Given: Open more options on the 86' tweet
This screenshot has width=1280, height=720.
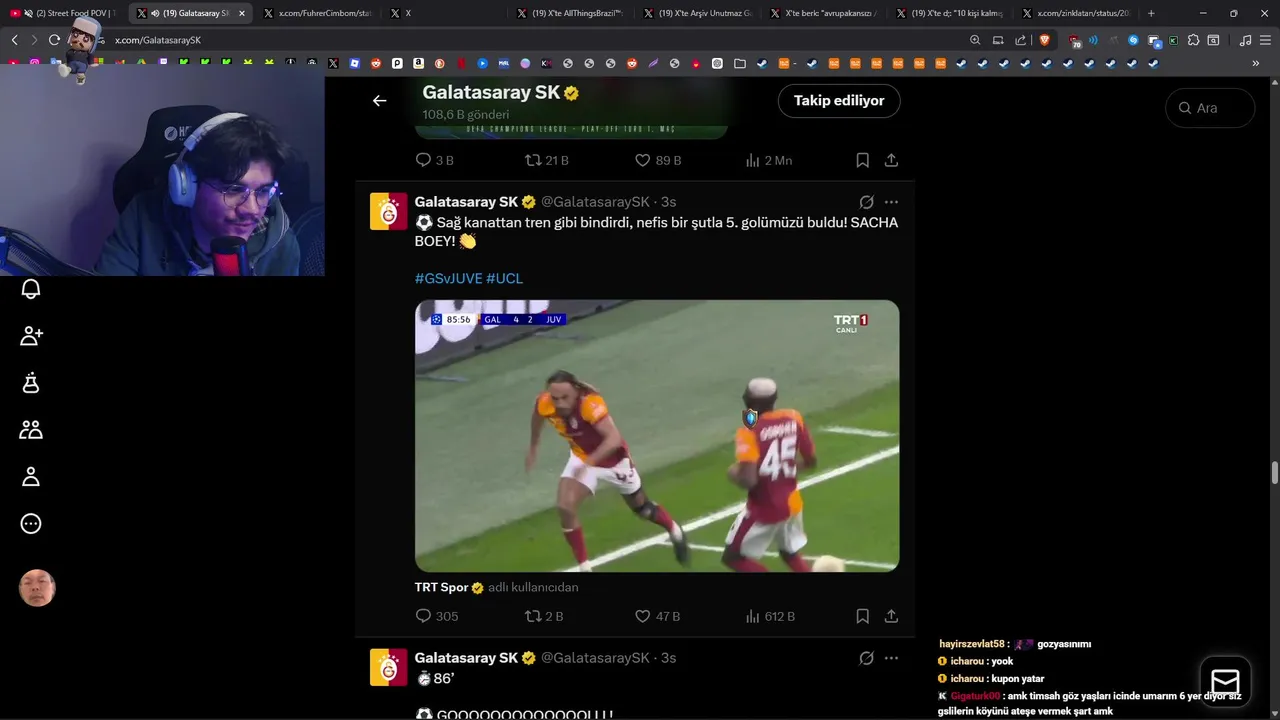Looking at the screenshot, I should [891, 658].
